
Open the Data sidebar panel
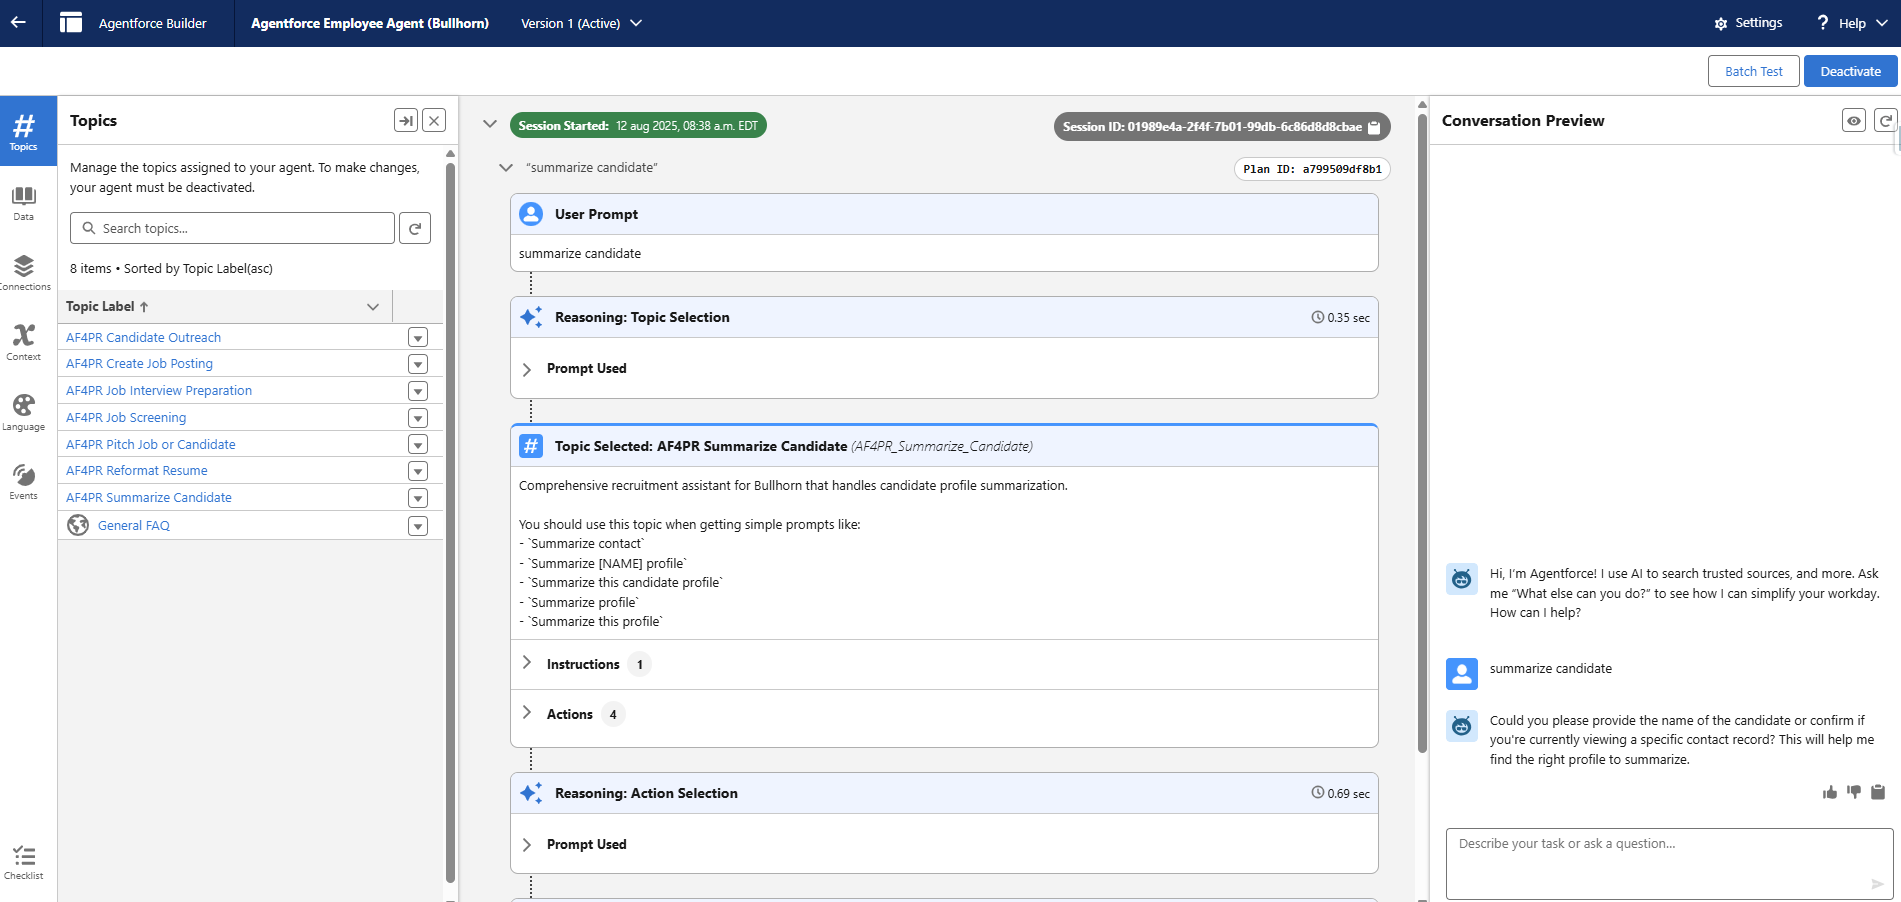[23, 202]
